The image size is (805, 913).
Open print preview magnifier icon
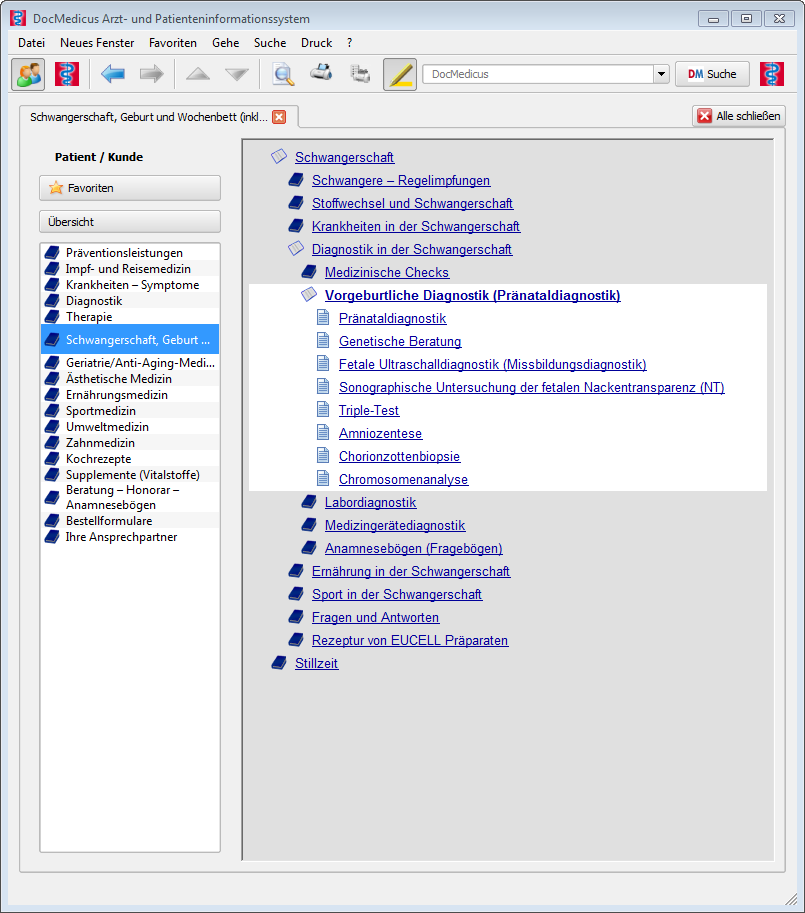pos(283,75)
